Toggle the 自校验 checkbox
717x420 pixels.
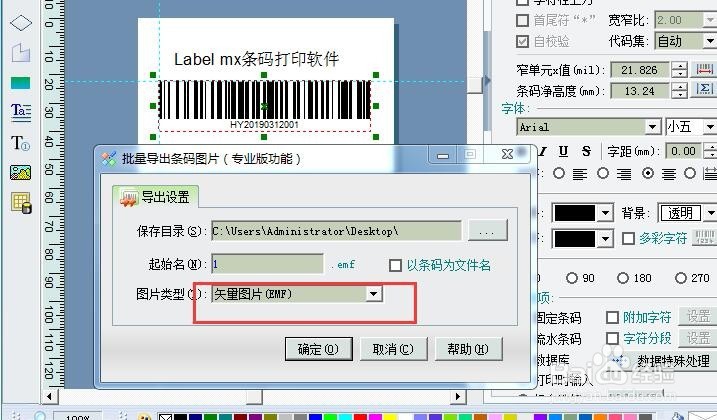tap(522, 42)
